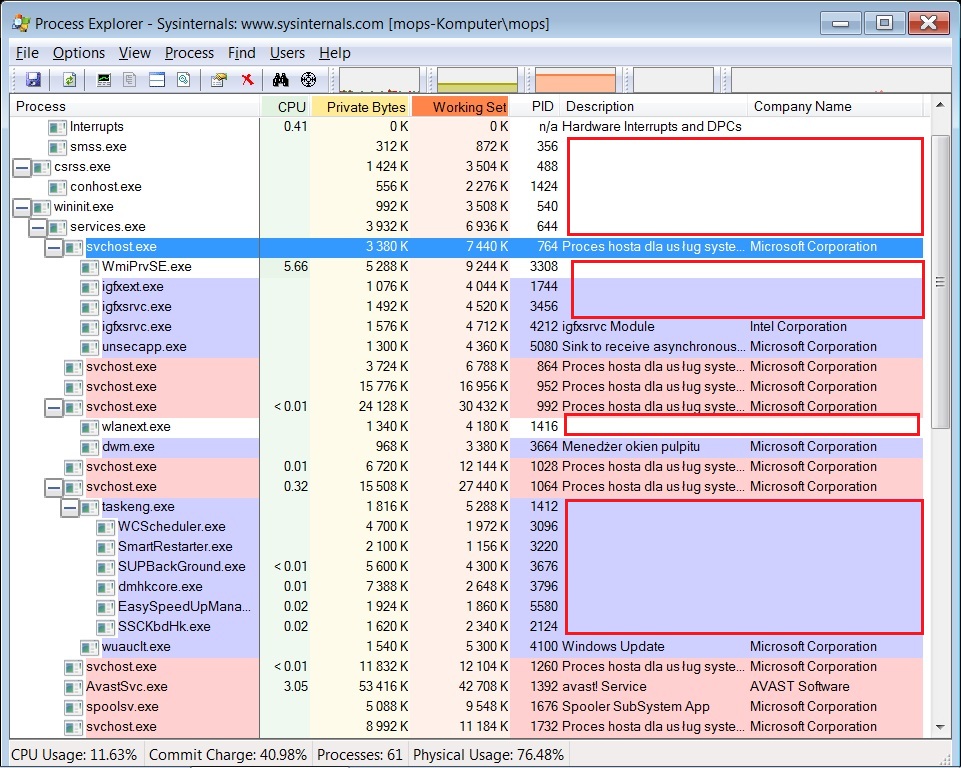
Task: Select the unsecapp.exe process
Action: (466, 347)
